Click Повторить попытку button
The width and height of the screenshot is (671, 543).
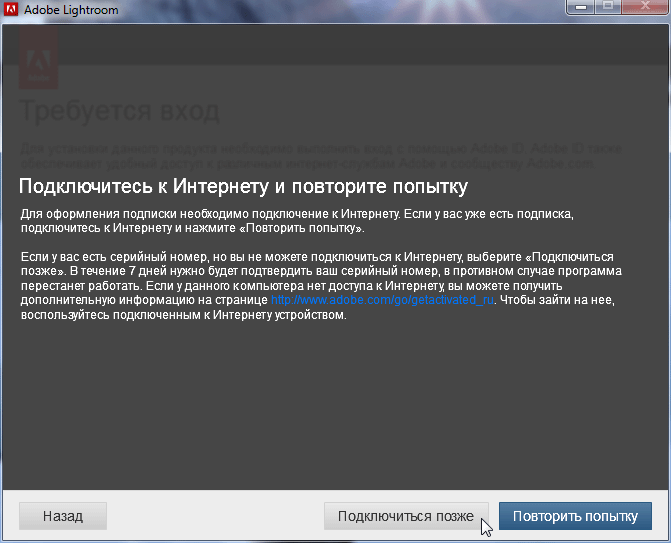pyautogui.click(x=575, y=516)
